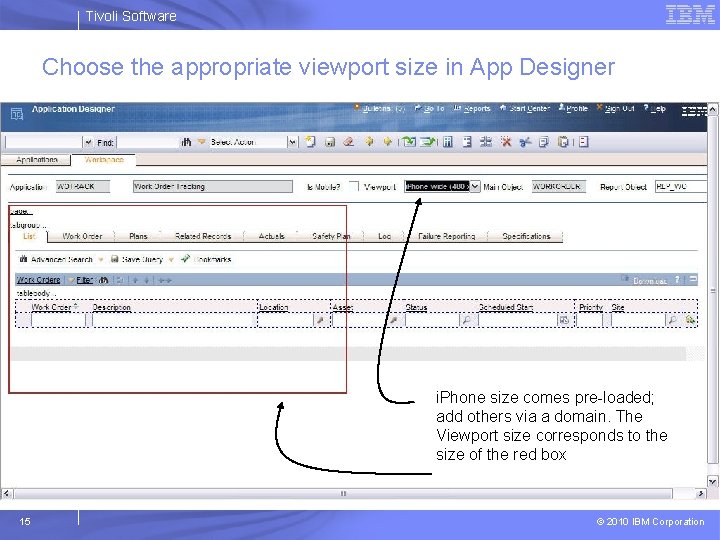Select the Failure Reporting tab

pos(446,236)
